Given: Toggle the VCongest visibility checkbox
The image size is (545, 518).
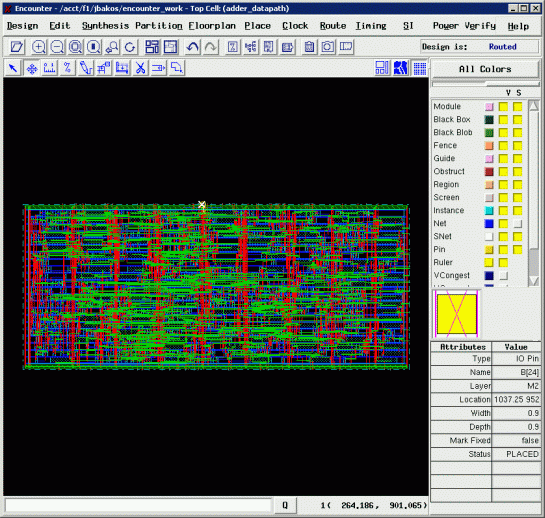Looking at the screenshot, I should click(503, 275).
